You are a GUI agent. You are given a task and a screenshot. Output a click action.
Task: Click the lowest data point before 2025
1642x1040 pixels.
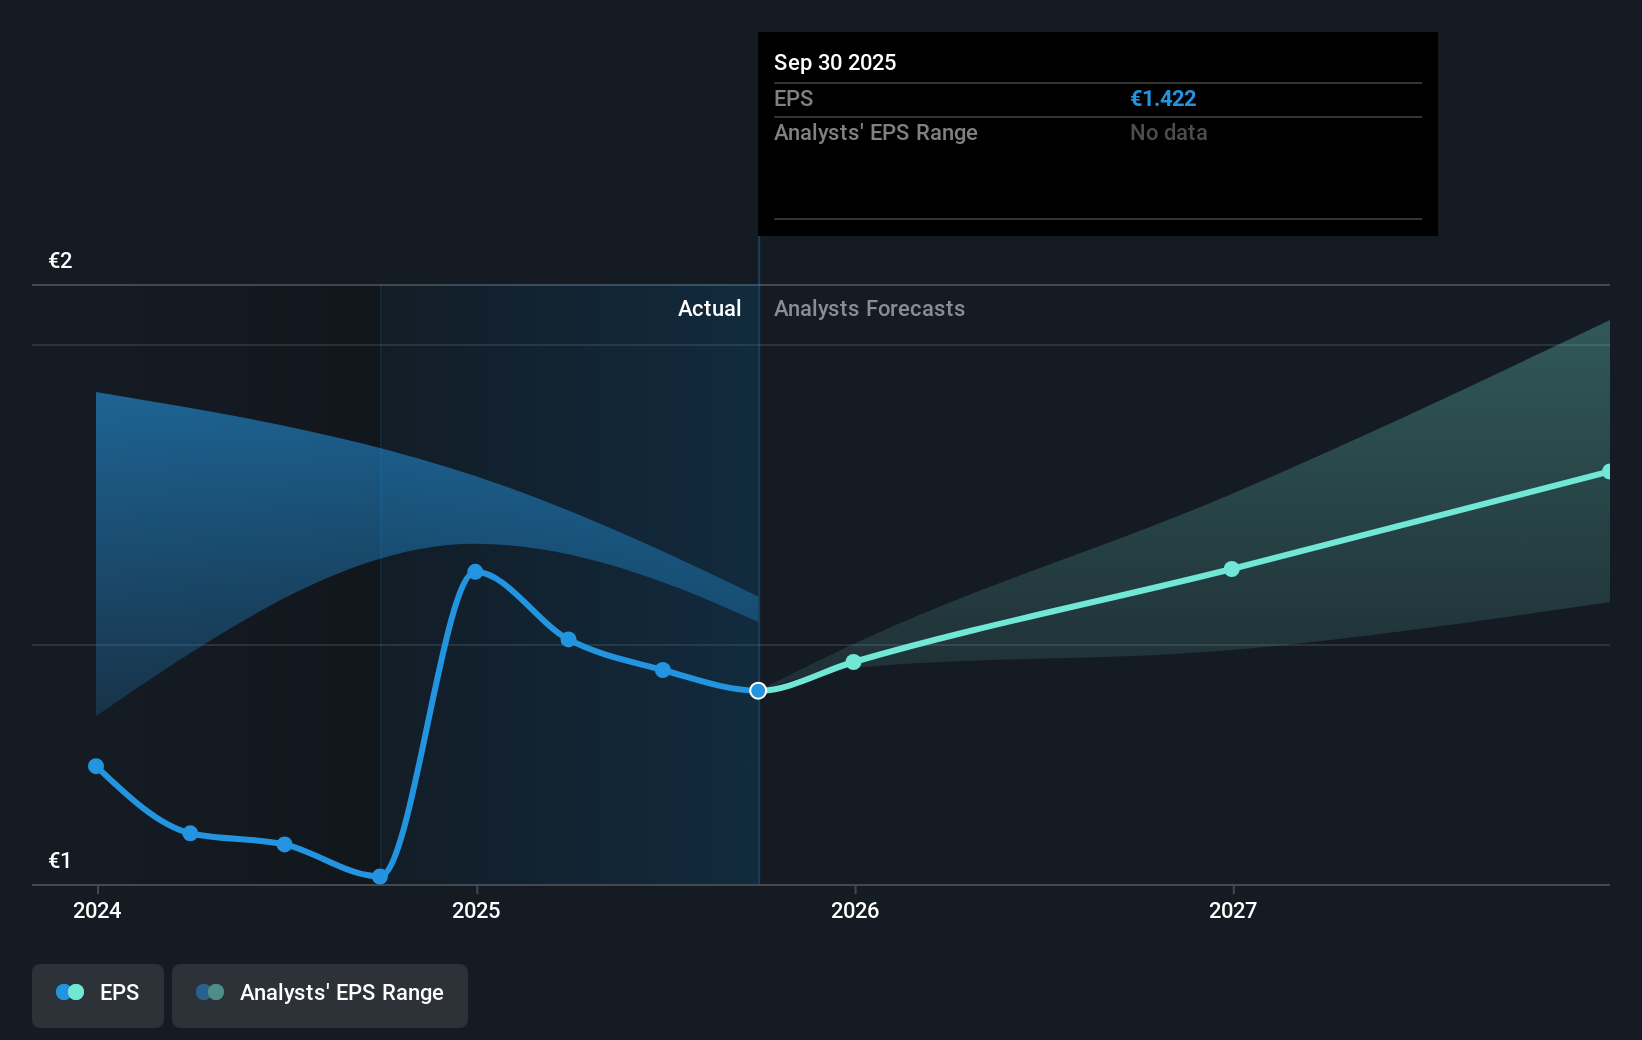(380, 877)
